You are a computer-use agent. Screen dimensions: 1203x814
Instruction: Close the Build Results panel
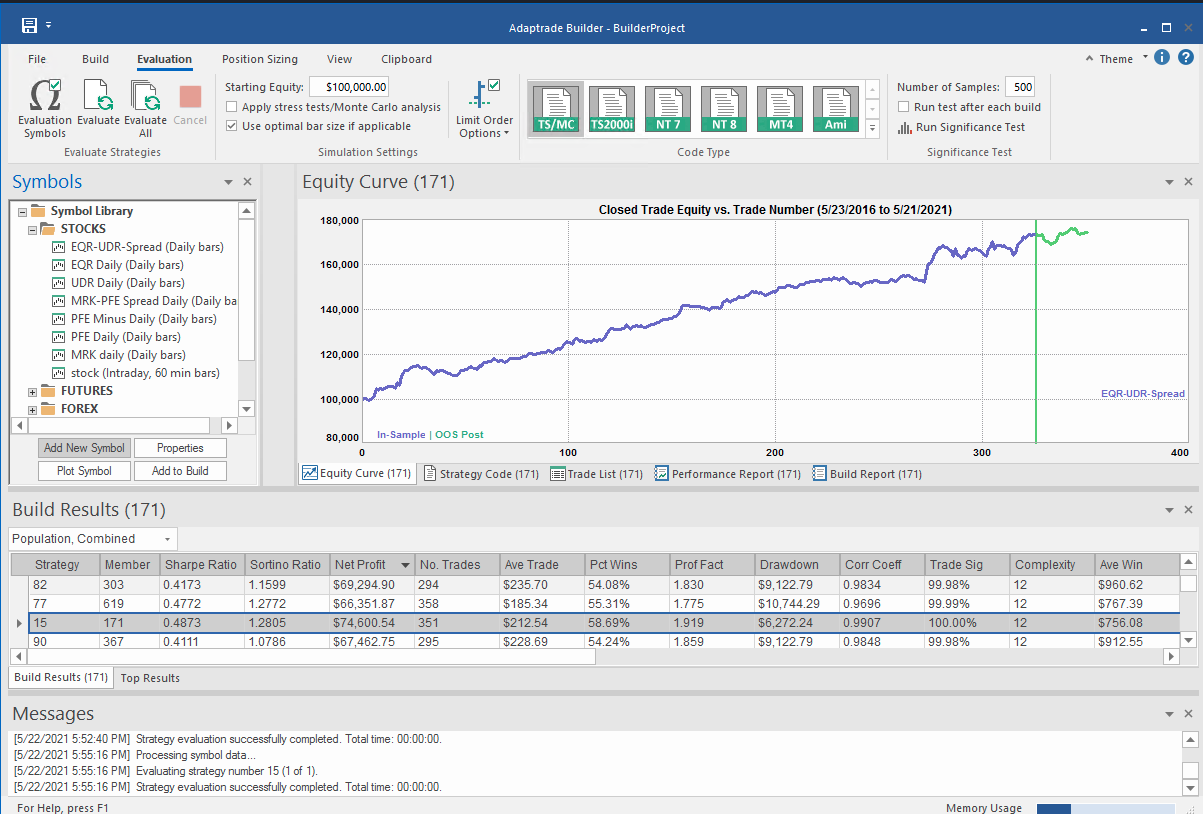click(x=1188, y=510)
